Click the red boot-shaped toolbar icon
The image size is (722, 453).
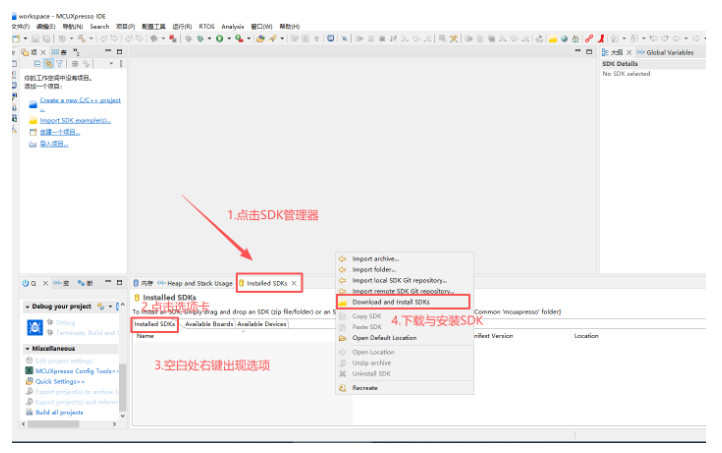(601, 39)
